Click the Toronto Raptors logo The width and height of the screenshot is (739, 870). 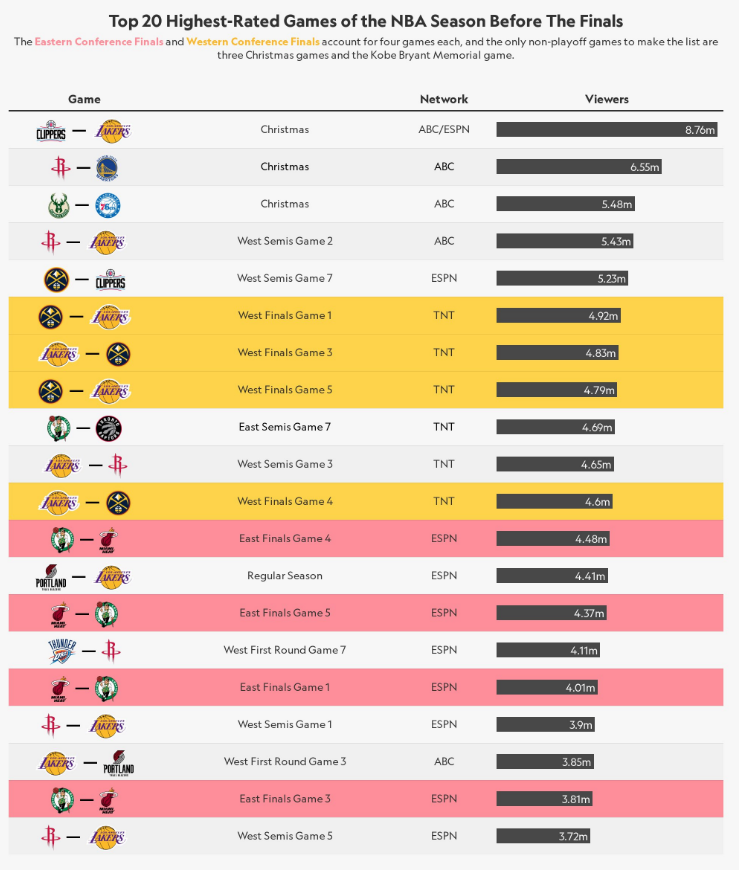[108, 427]
